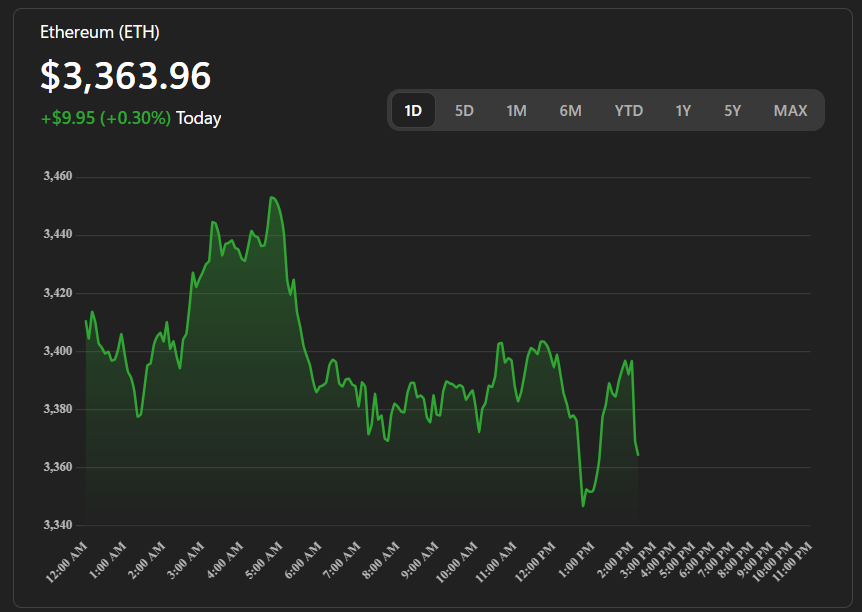Click the 3,400 y-axis label
The height and width of the screenshot is (612, 862).
click(58, 351)
